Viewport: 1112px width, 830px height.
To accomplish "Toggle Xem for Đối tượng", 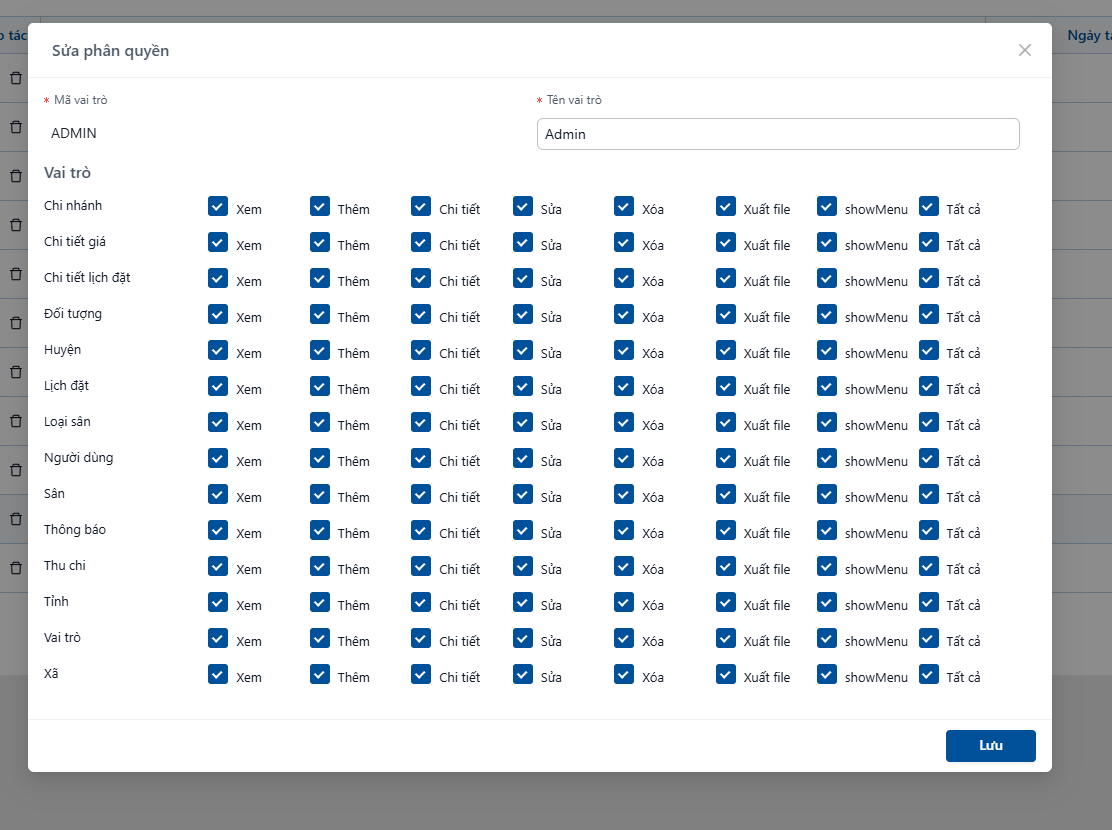I will click(x=218, y=314).
